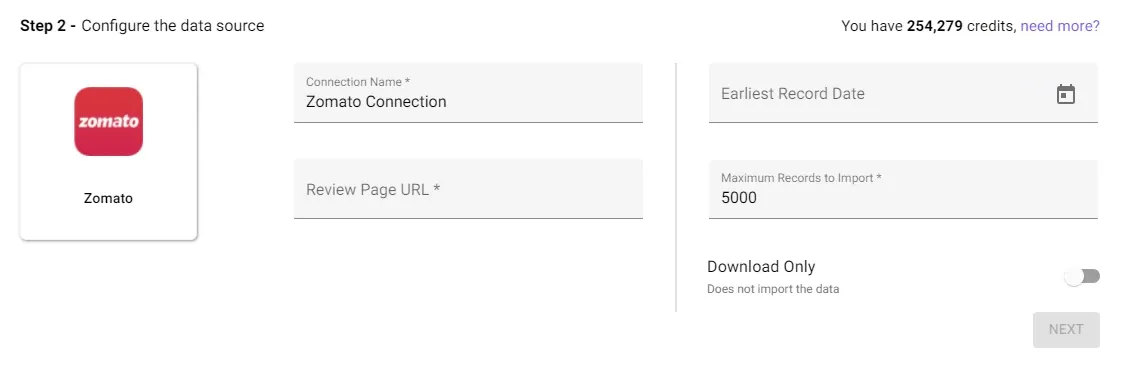Click the 254,279 credits count
The height and width of the screenshot is (368, 1123).
(x=935, y=26)
